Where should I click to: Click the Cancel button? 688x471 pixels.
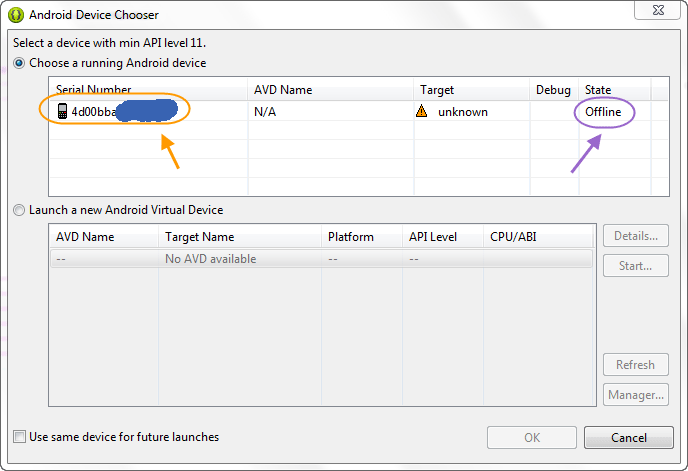629,438
